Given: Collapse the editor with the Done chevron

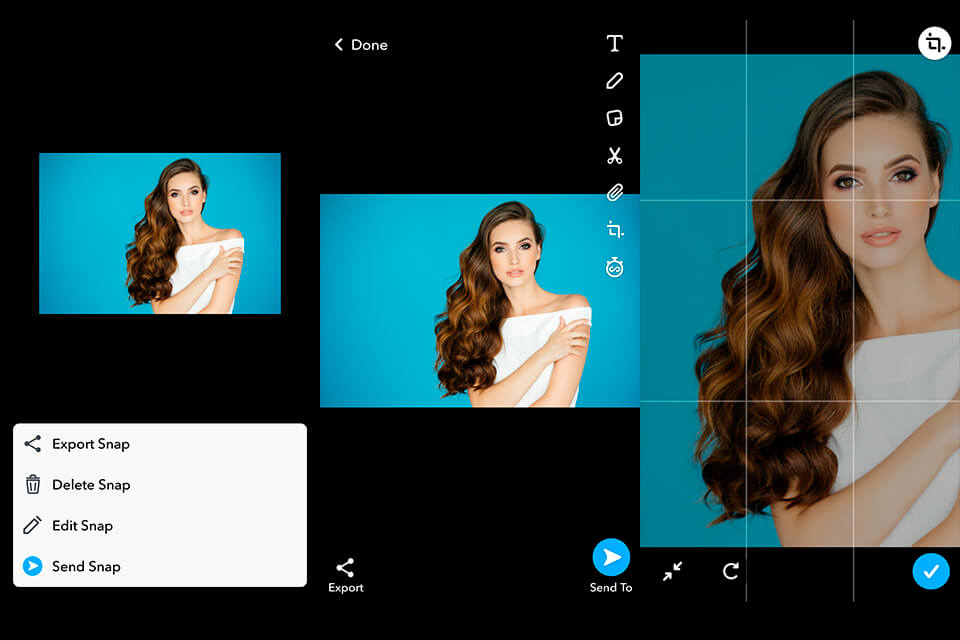Looking at the screenshot, I should tap(360, 45).
